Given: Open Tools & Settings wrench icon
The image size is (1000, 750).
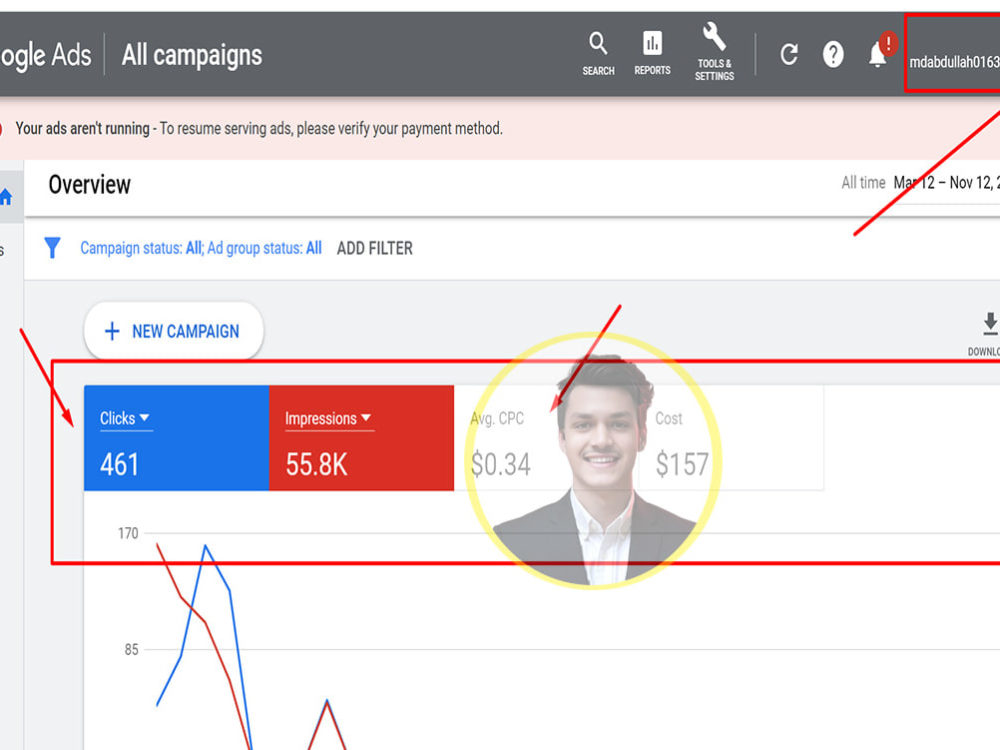Looking at the screenshot, I should click(714, 52).
